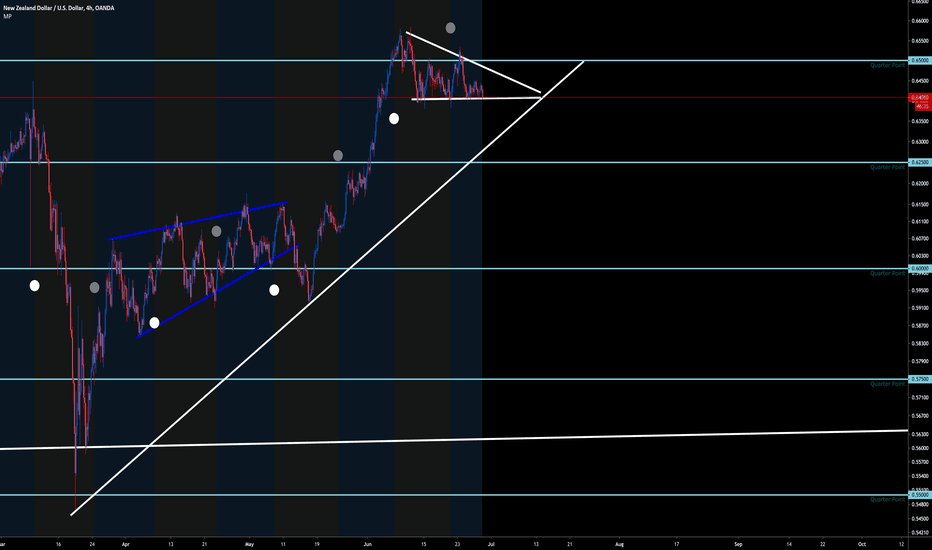
Task: Click the Quarter Point label at 0.55000
Action: click(887, 499)
